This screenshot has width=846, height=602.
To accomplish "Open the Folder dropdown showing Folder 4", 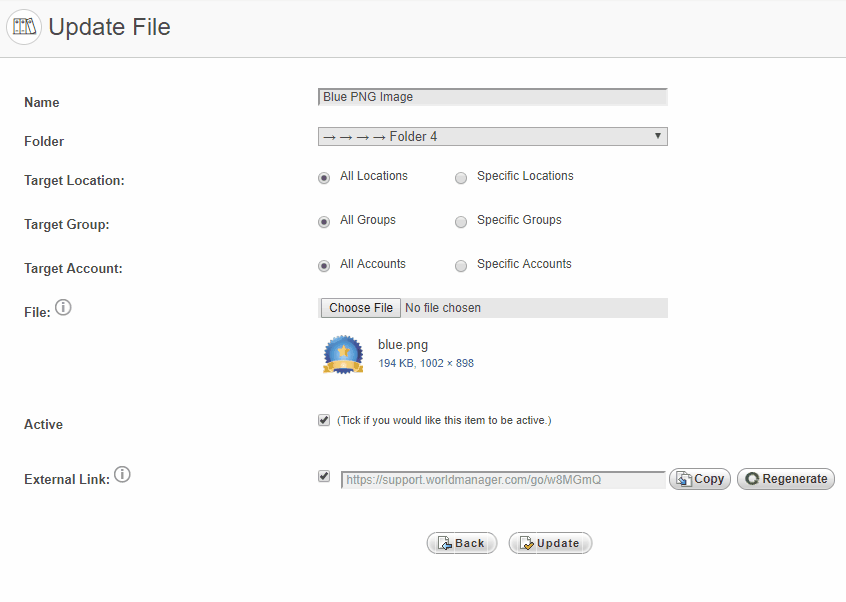I will (493, 136).
